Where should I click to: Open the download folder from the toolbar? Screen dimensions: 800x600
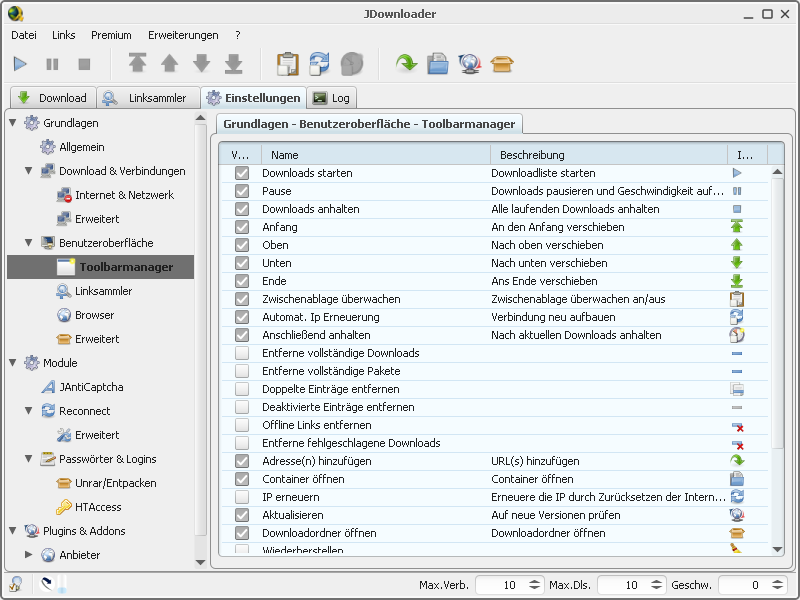coord(502,64)
